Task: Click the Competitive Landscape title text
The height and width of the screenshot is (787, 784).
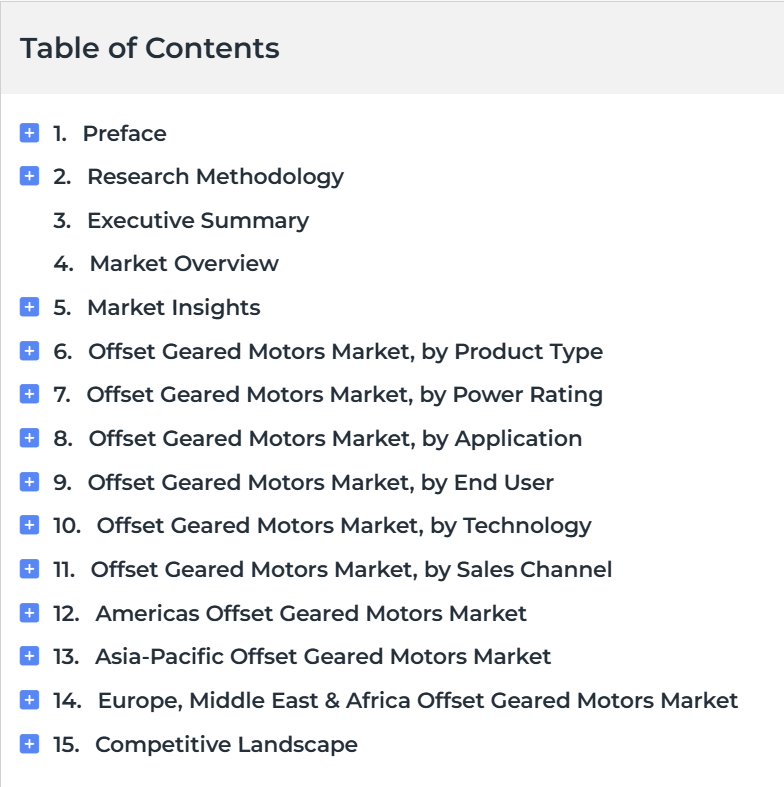Action: coord(226,745)
